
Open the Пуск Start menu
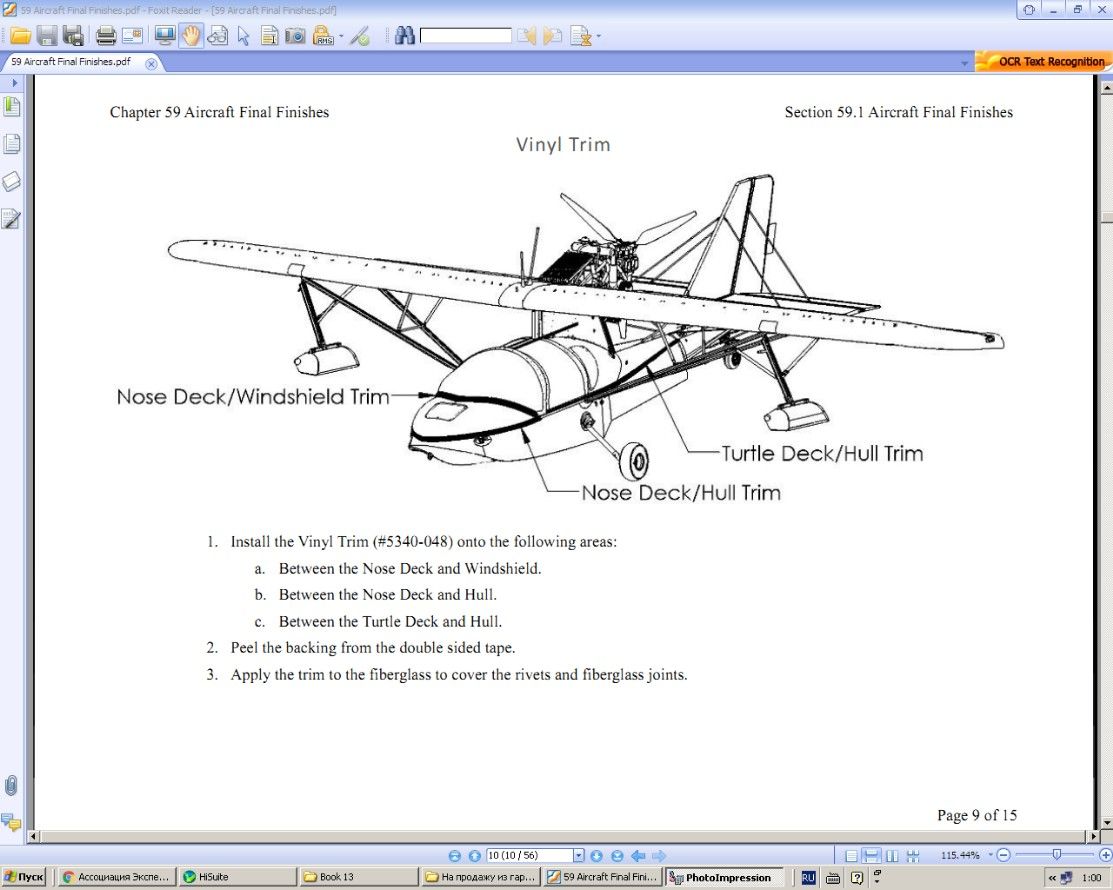point(24,877)
